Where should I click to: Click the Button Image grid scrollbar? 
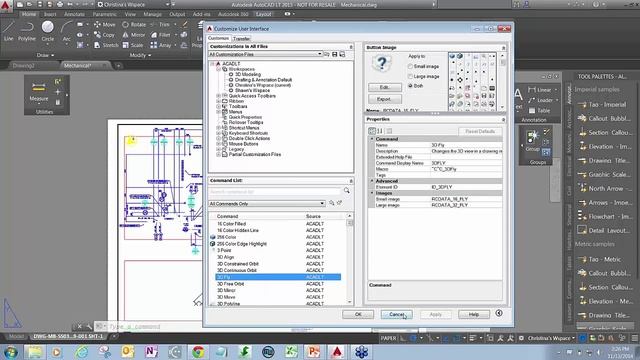(x=502, y=81)
